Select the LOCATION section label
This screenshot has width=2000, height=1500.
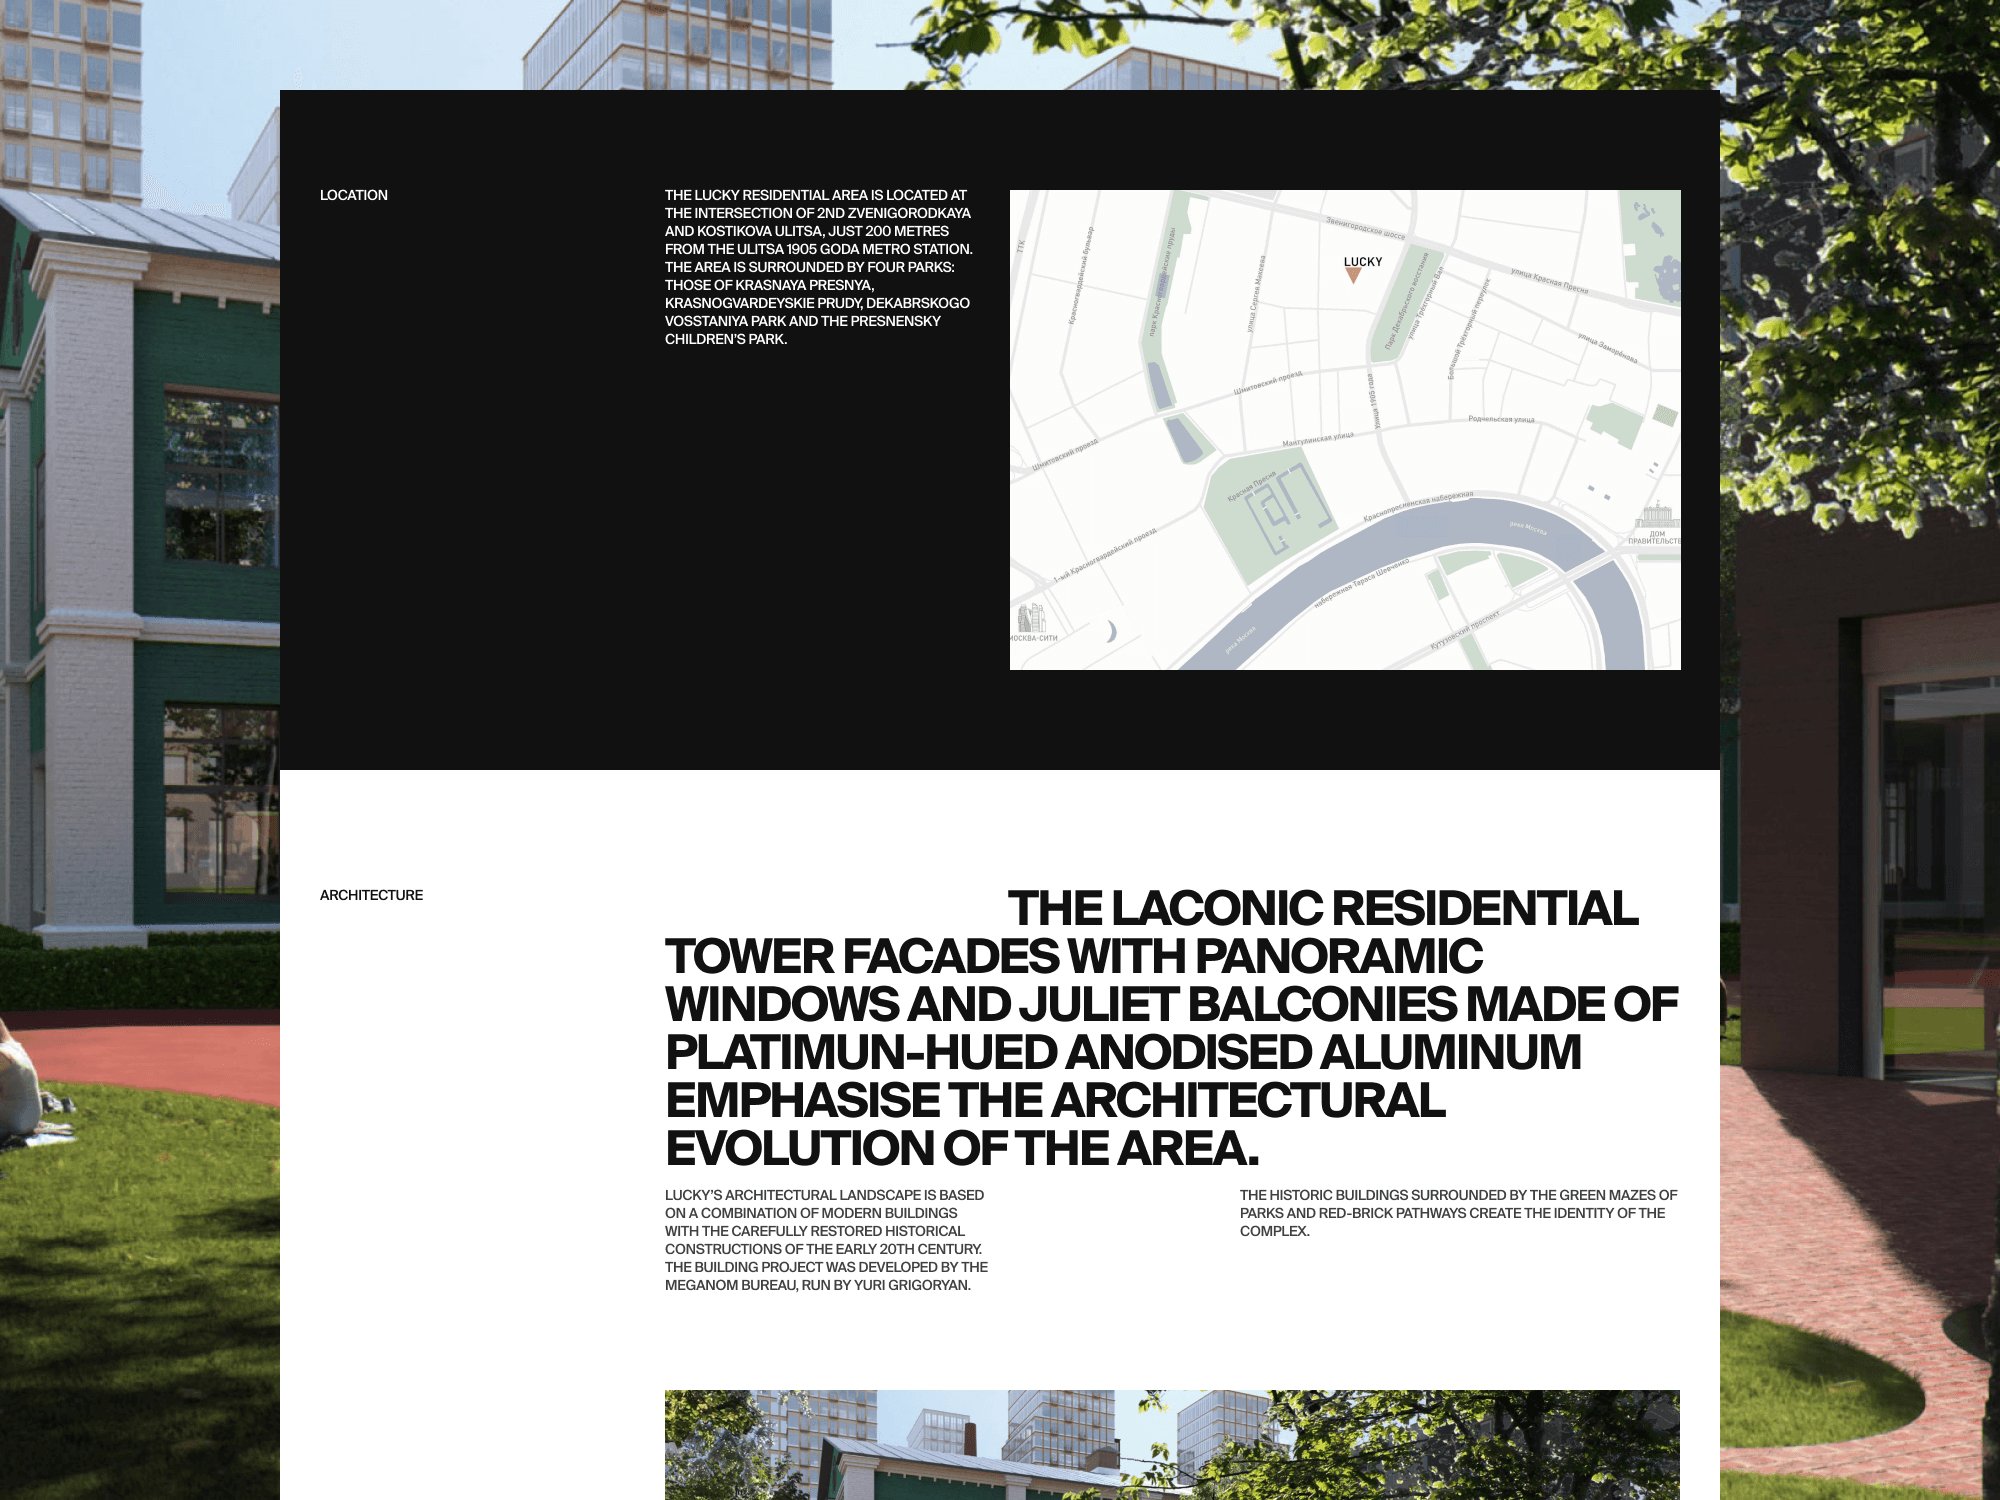[354, 195]
